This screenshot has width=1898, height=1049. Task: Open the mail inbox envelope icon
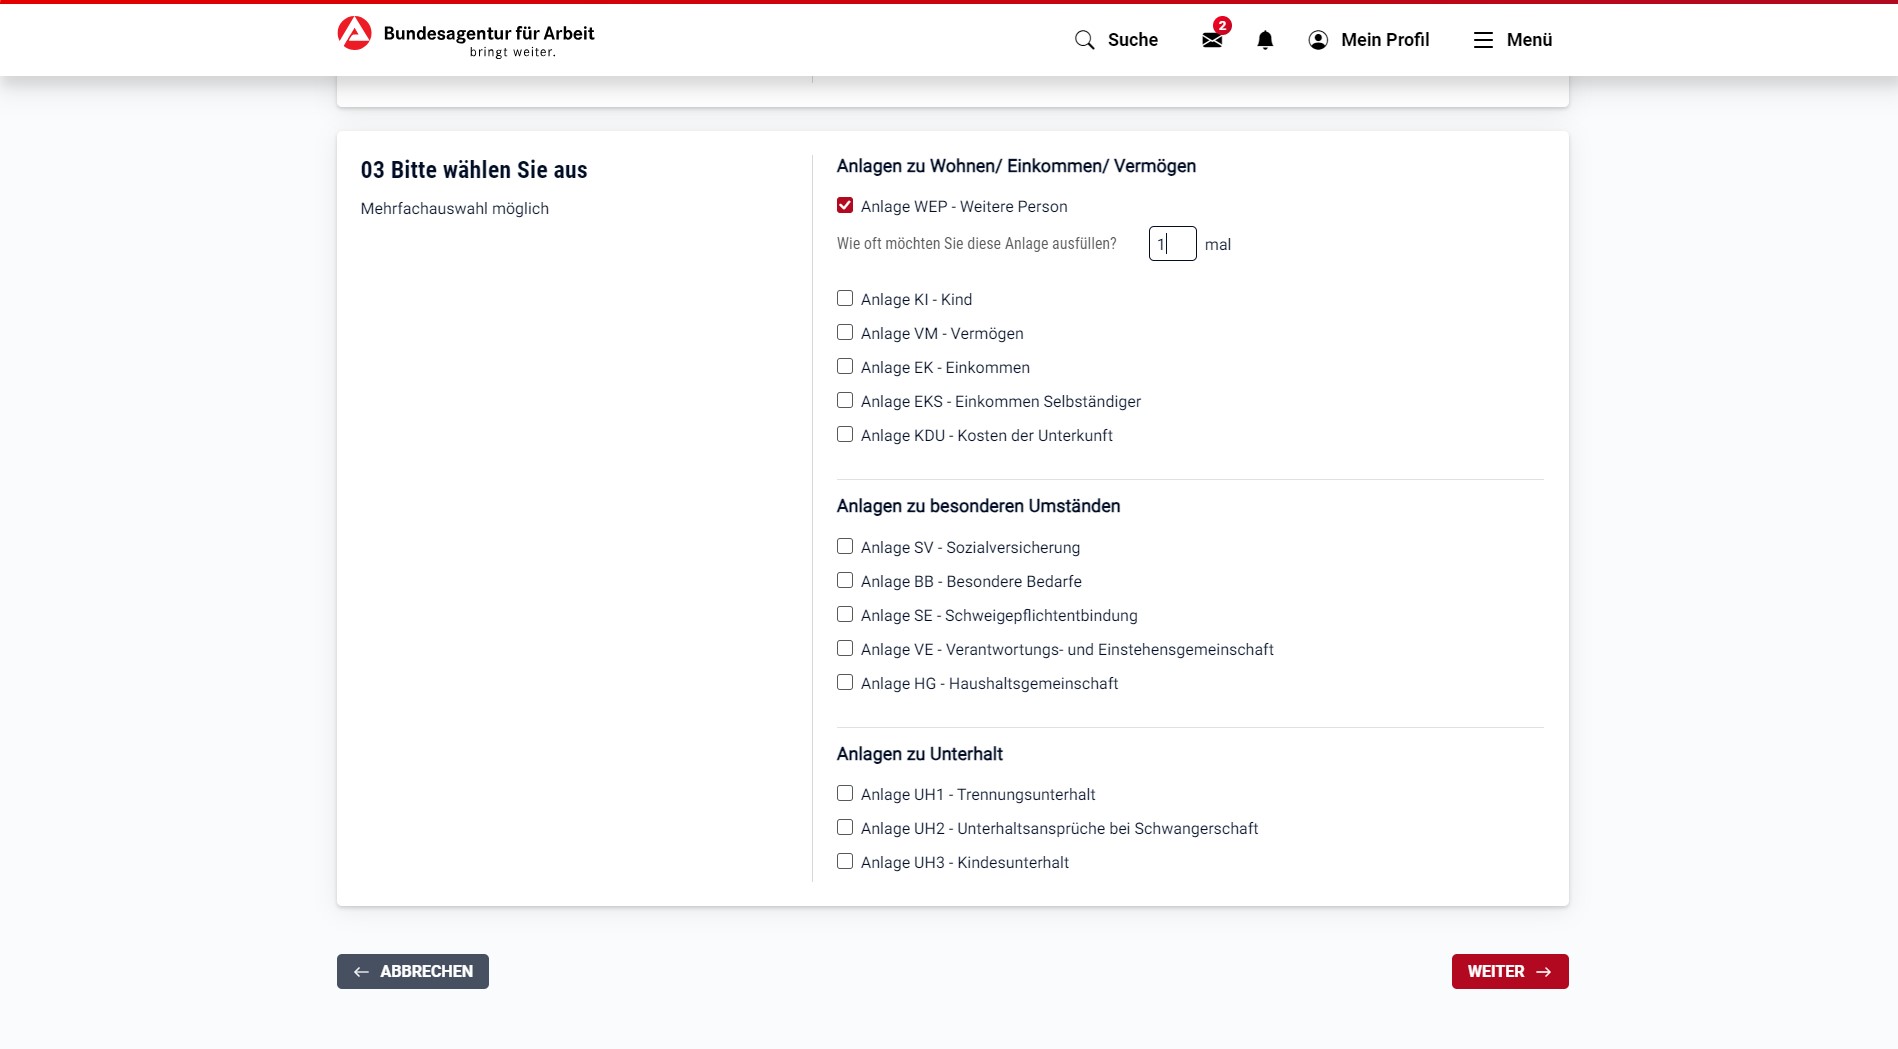click(1212, 40)
